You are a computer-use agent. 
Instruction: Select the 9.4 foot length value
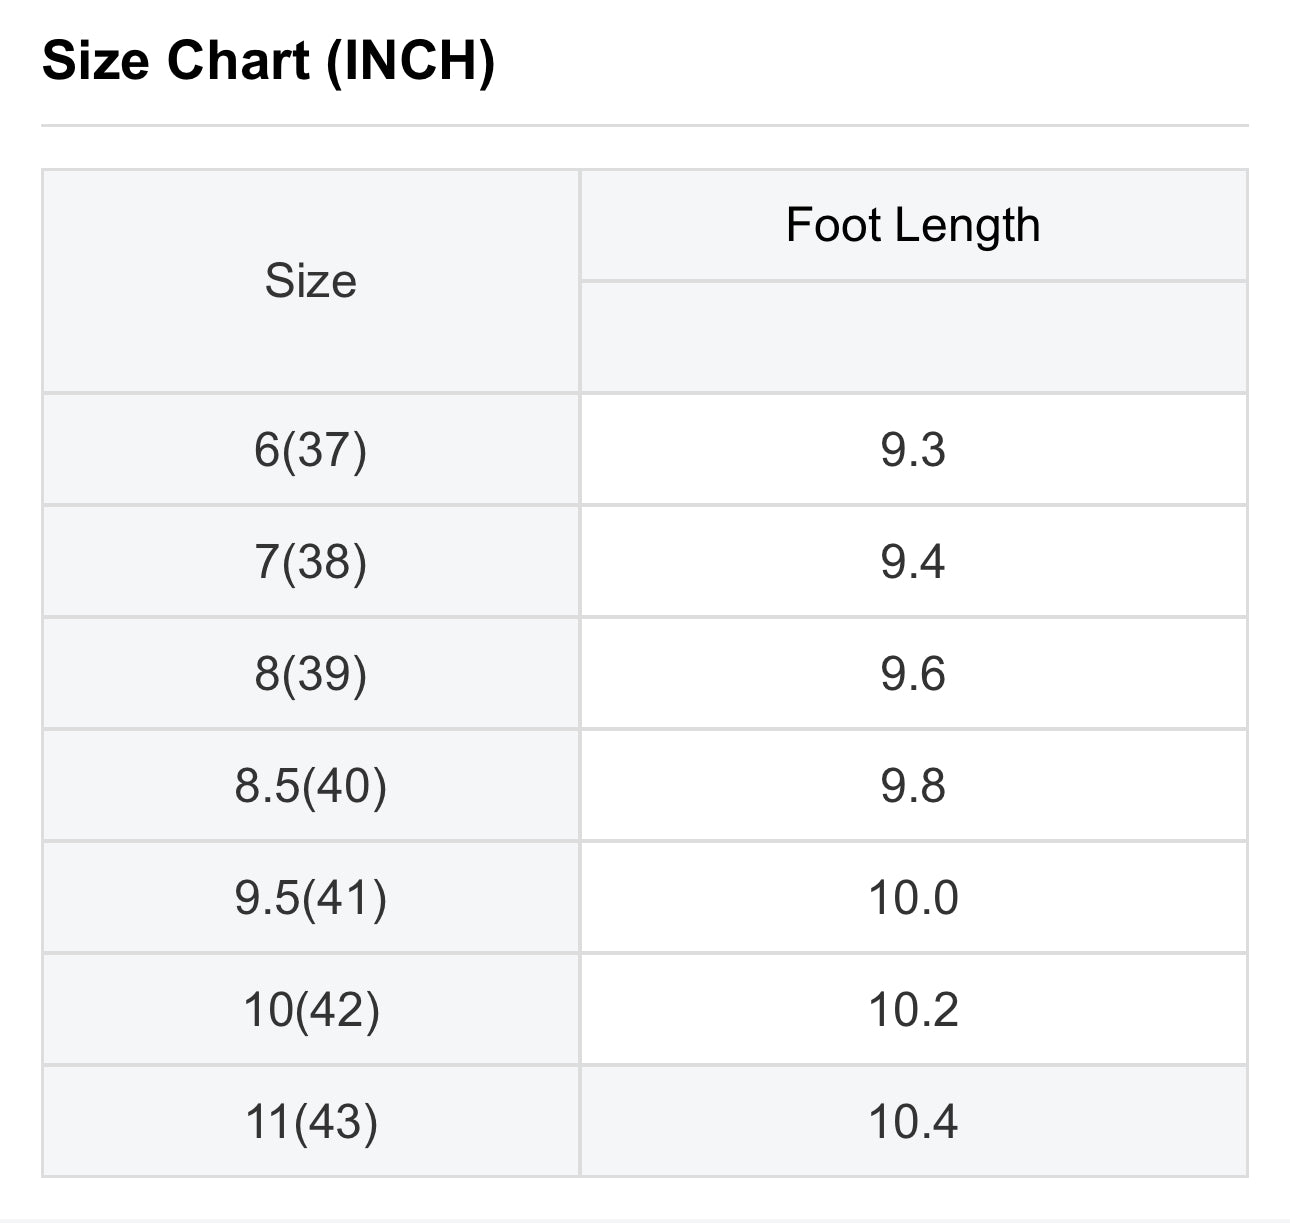click(913, 561)
